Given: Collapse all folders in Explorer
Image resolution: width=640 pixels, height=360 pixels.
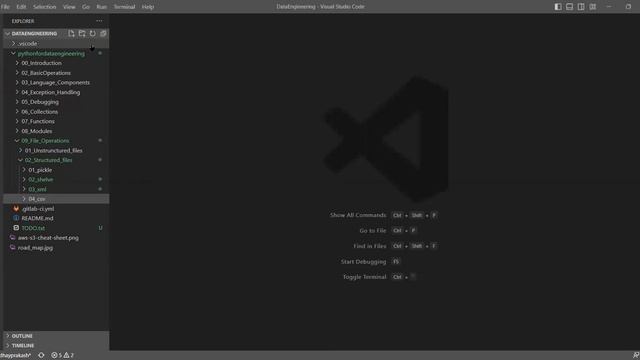Looking at the screenshot, I should coord(103,33).
